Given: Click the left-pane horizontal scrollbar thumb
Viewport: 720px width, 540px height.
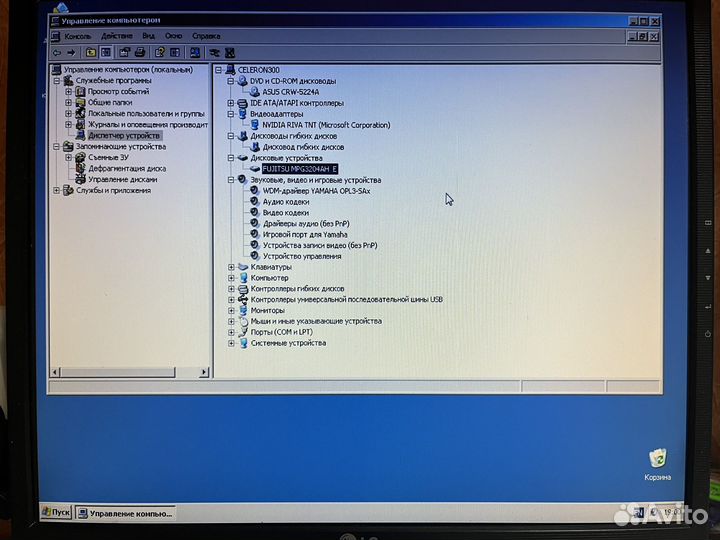Looking at the screenshot, I should point(118,372).
